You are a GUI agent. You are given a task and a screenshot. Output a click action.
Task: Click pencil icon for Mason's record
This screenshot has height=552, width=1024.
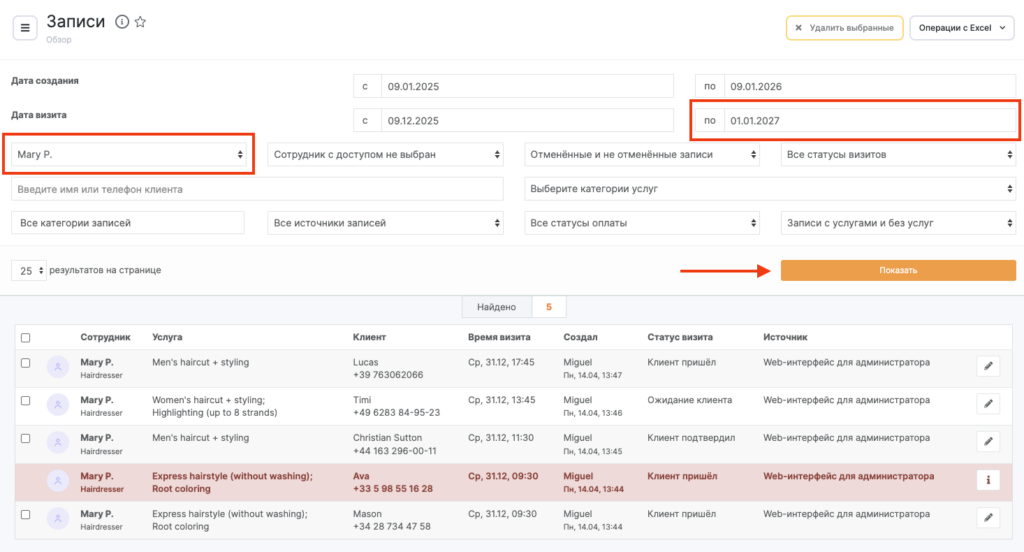coord(988,517)
